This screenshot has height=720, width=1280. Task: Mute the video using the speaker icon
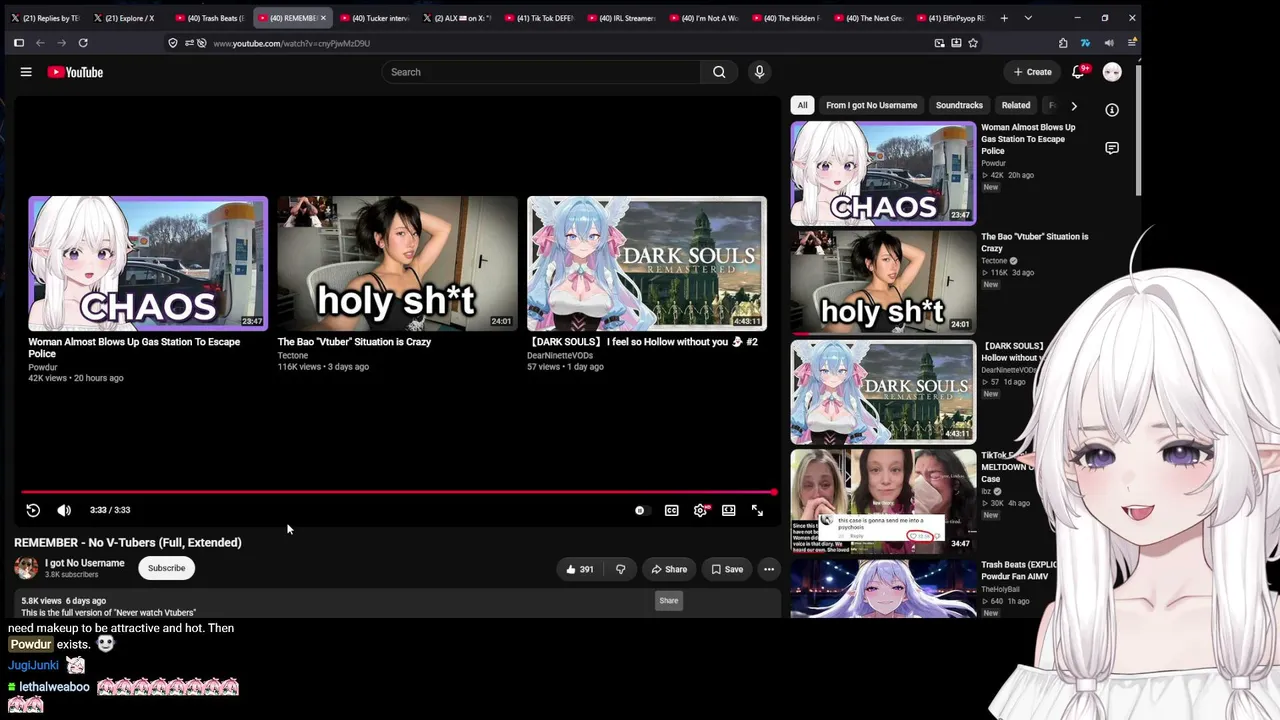pos(64,510)
